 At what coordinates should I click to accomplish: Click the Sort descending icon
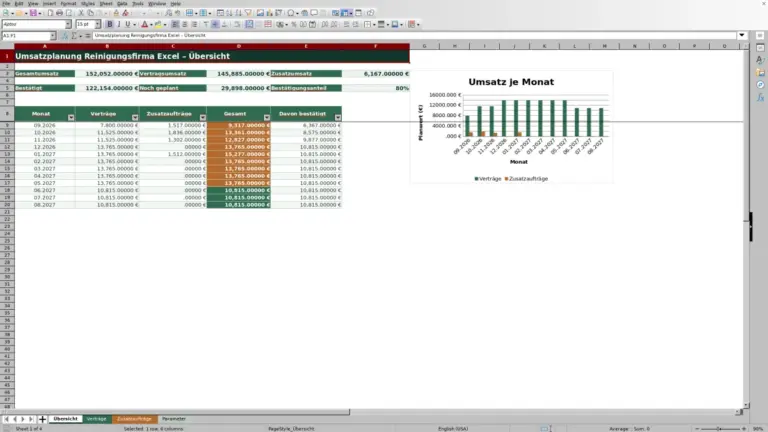239,13
